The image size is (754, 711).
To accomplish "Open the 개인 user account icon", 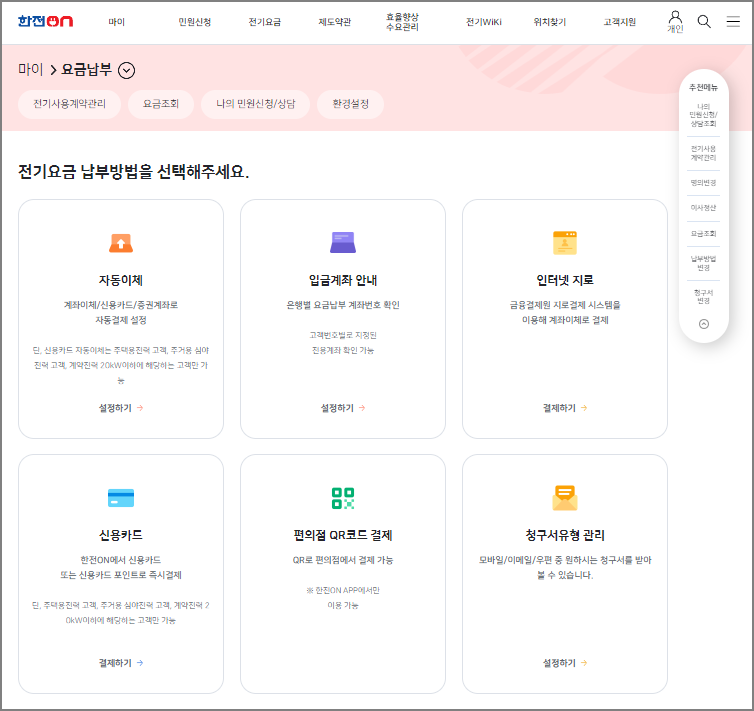I will point(675,22).
